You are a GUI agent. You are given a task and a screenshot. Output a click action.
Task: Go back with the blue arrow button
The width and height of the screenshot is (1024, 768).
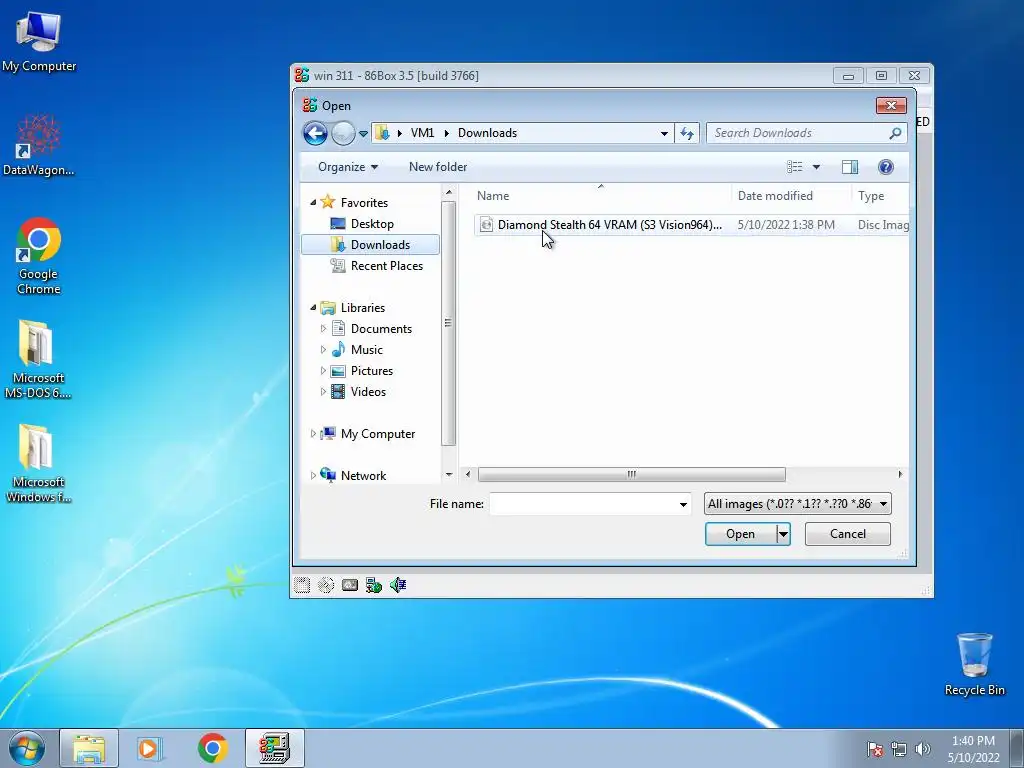(315, 133)
